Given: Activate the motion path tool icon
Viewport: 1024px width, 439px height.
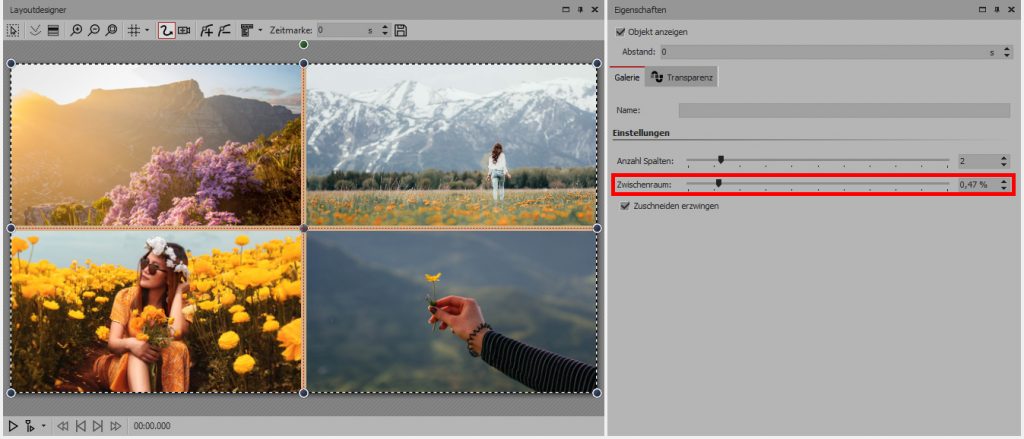Looking at the screenshot, I should click(167, 31).
